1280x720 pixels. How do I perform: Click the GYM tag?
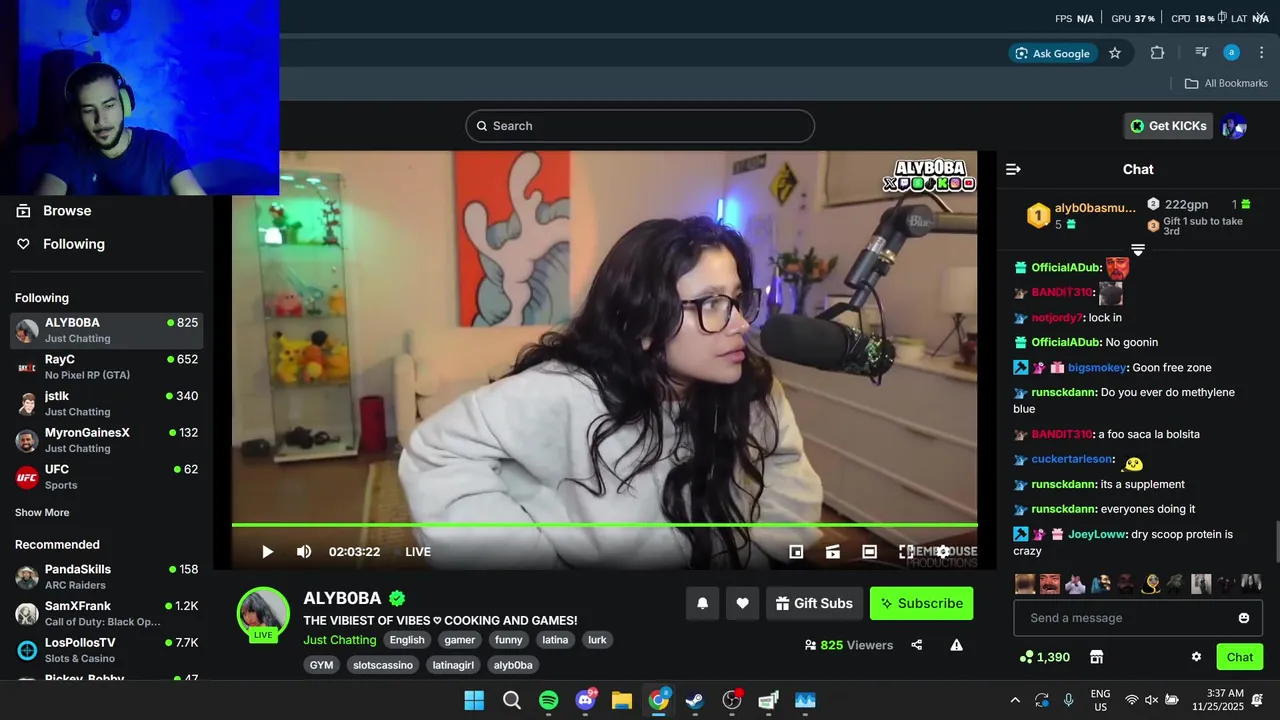[x=322, y=665]
